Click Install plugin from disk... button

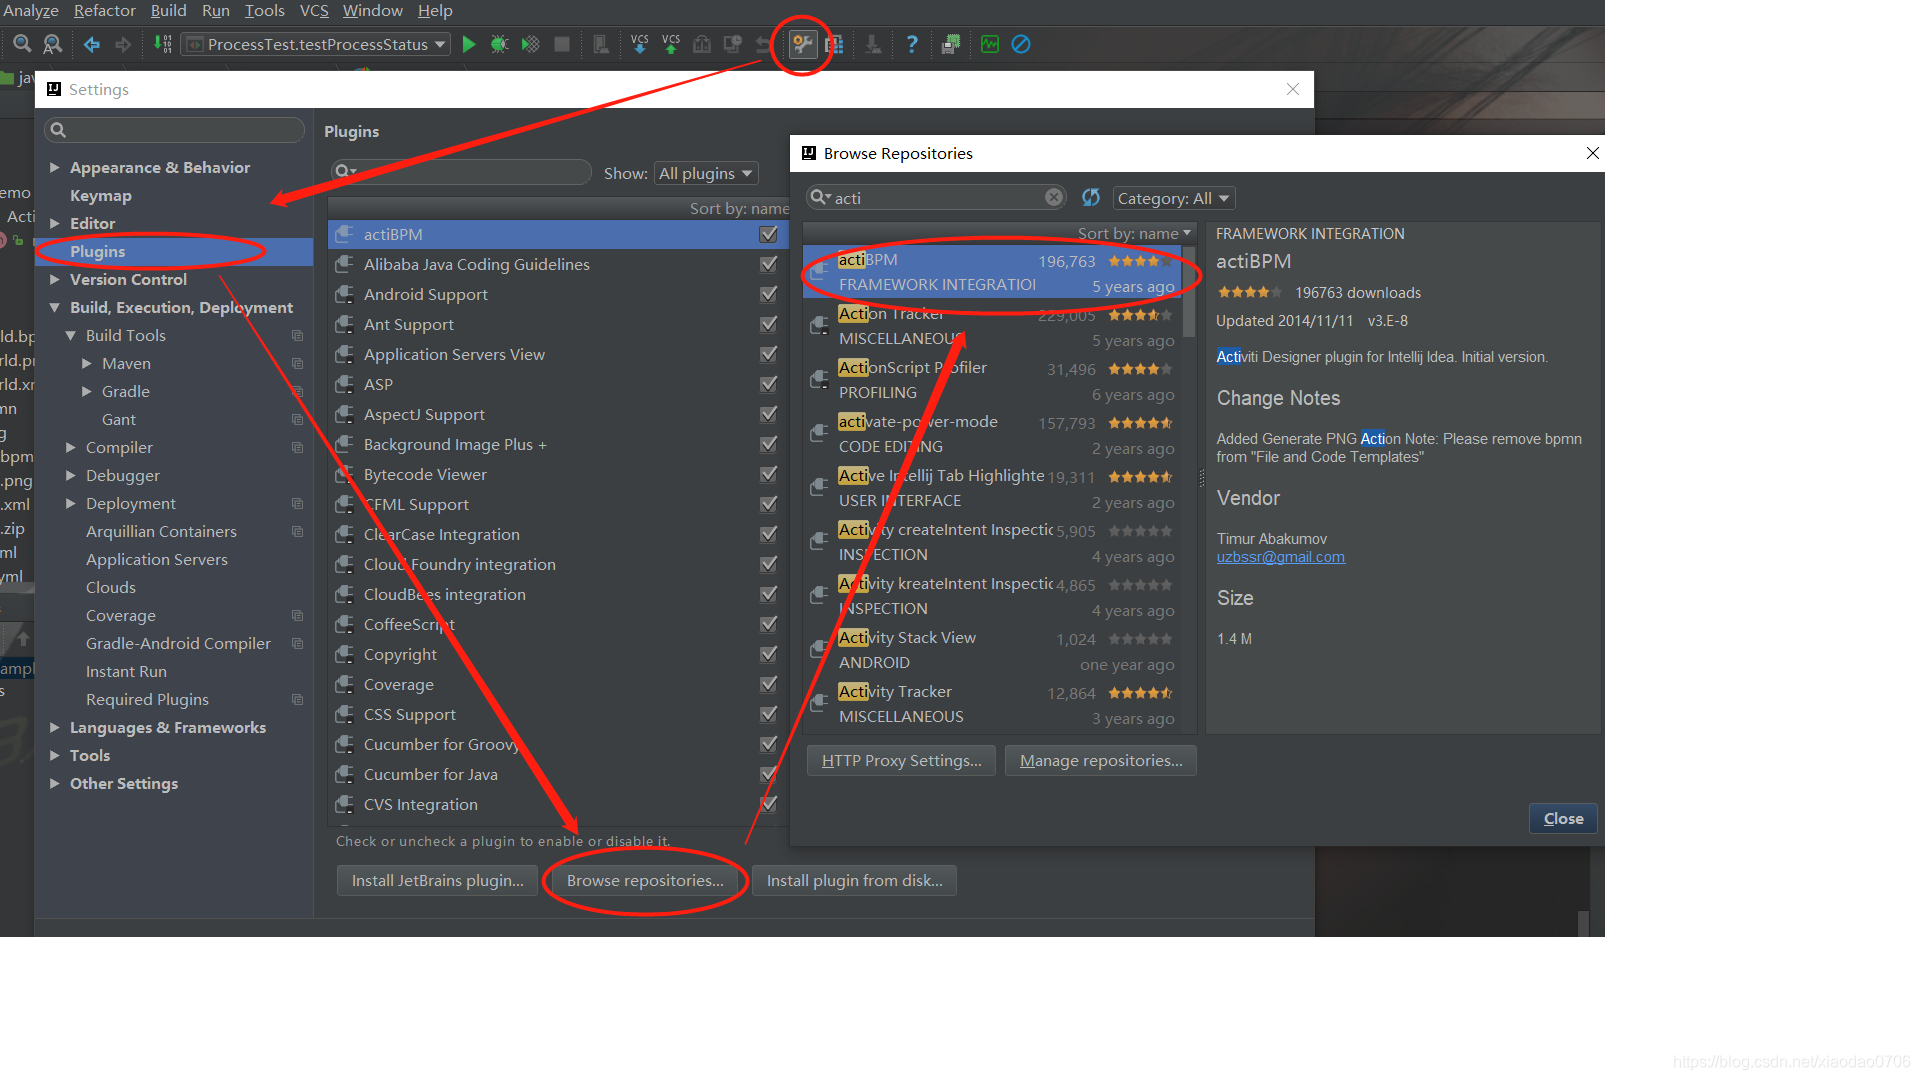(854, 880)
